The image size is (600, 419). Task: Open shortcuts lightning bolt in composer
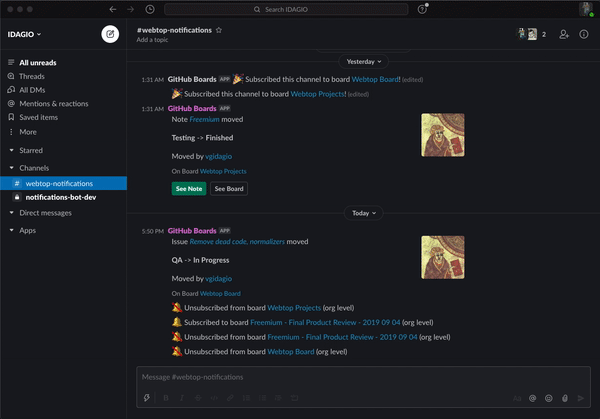coord(147,398)
